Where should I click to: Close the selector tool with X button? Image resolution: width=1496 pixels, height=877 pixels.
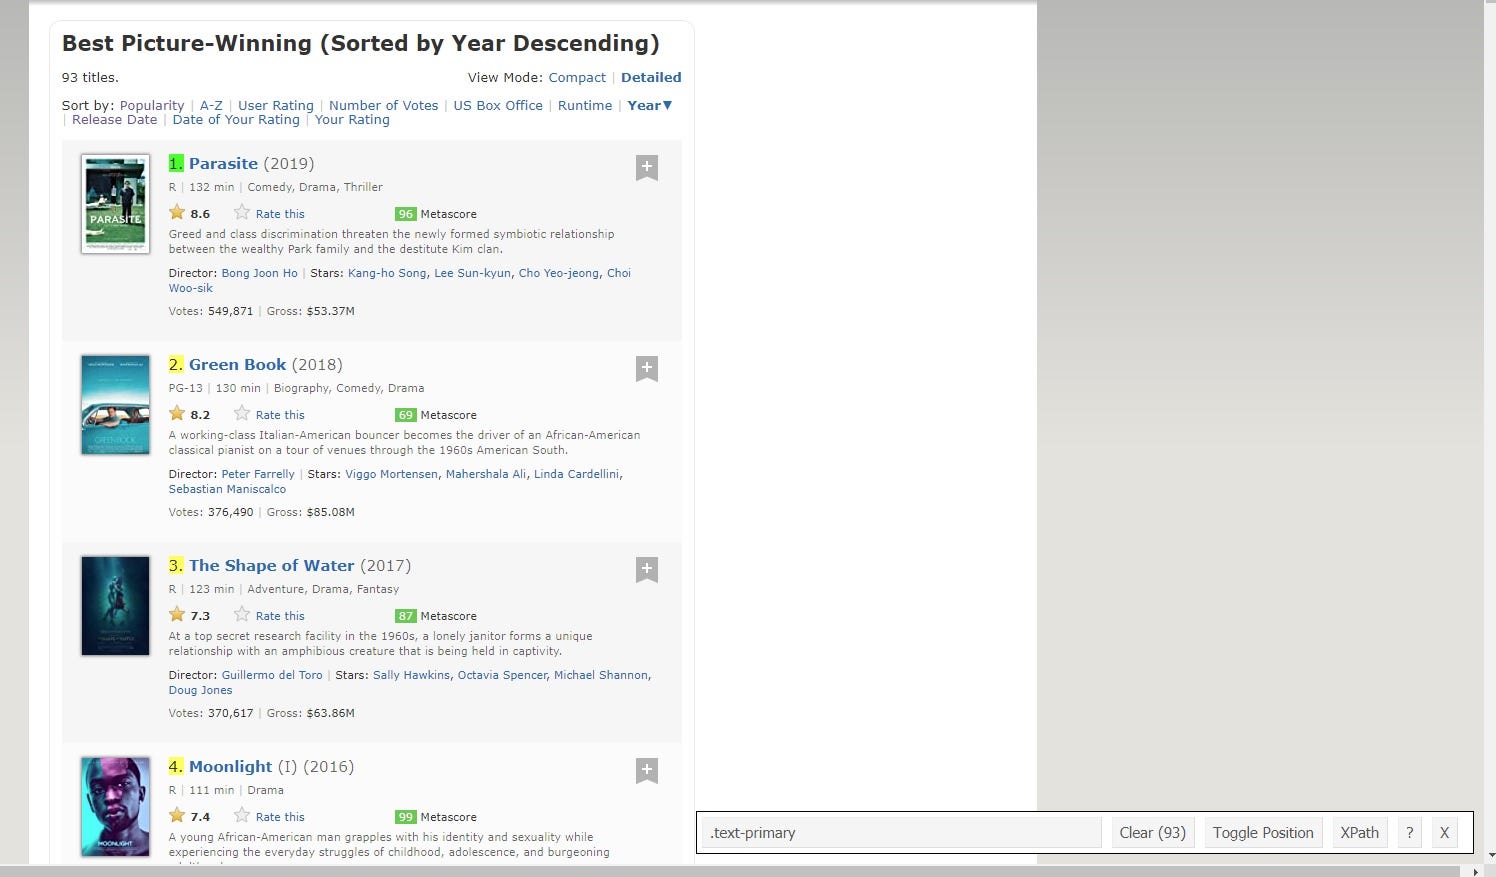click(x=1444, y=832)
